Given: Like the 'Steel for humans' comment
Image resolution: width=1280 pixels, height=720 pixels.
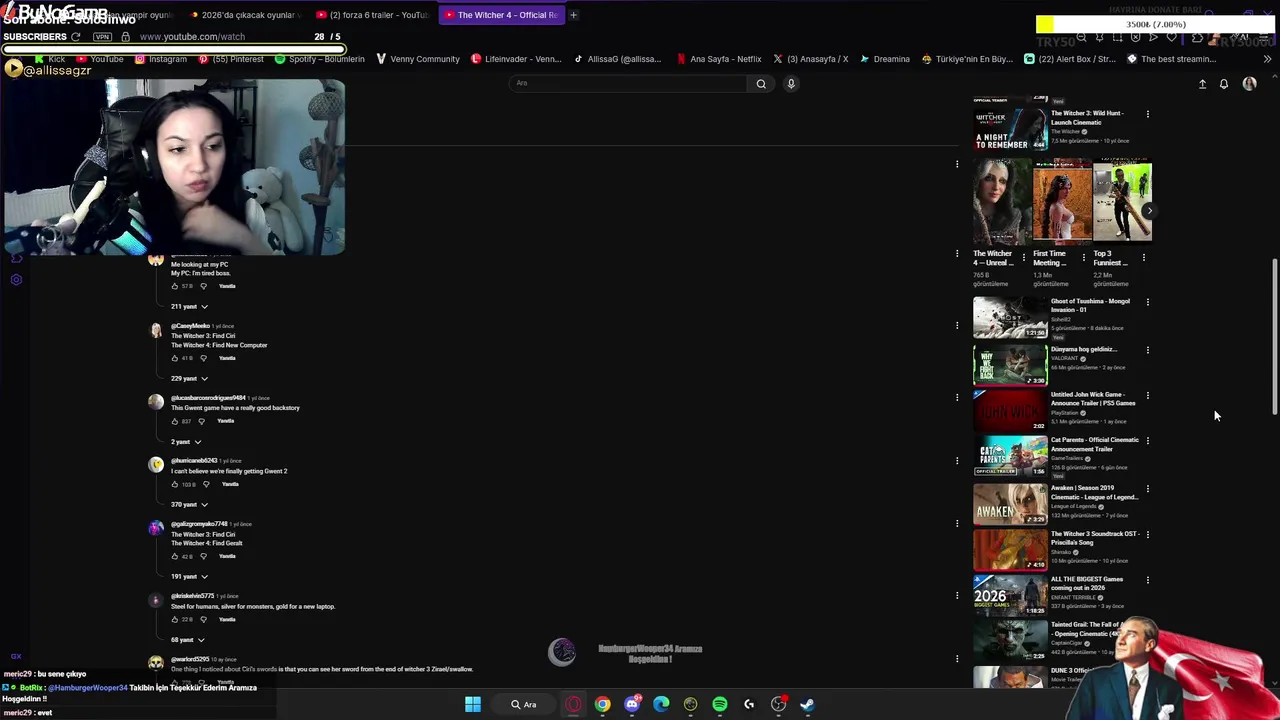Looking at the screenshot, I should [x=175, y=619].
